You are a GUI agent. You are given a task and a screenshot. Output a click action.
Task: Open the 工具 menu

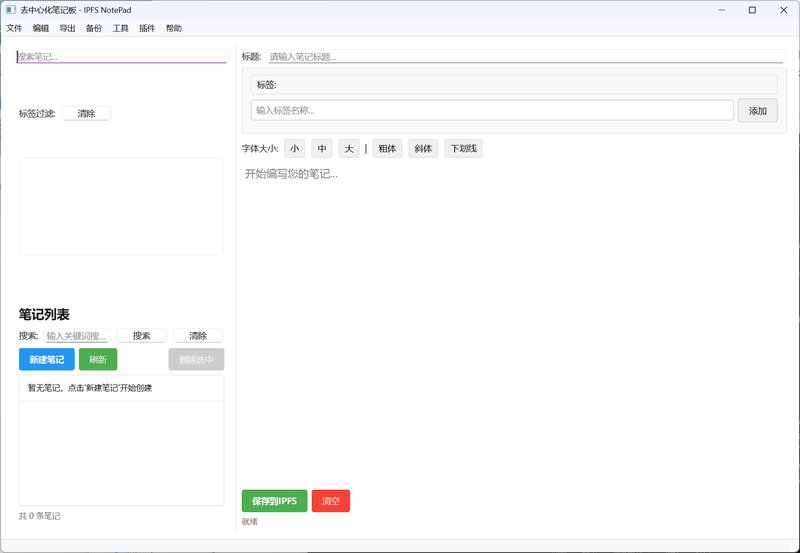coord(120,28)
